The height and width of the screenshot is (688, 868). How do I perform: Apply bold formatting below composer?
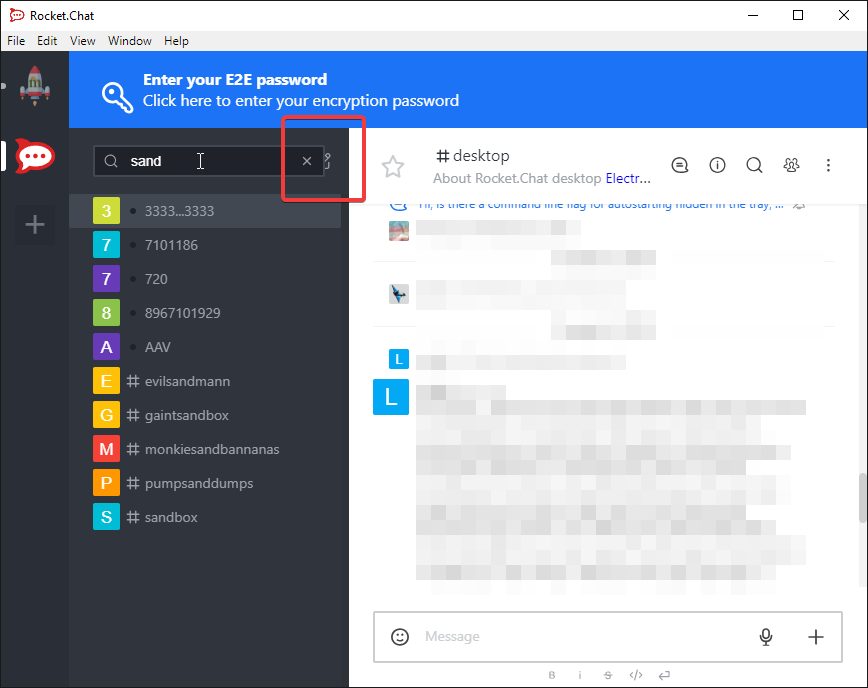[x=552, y=675]
